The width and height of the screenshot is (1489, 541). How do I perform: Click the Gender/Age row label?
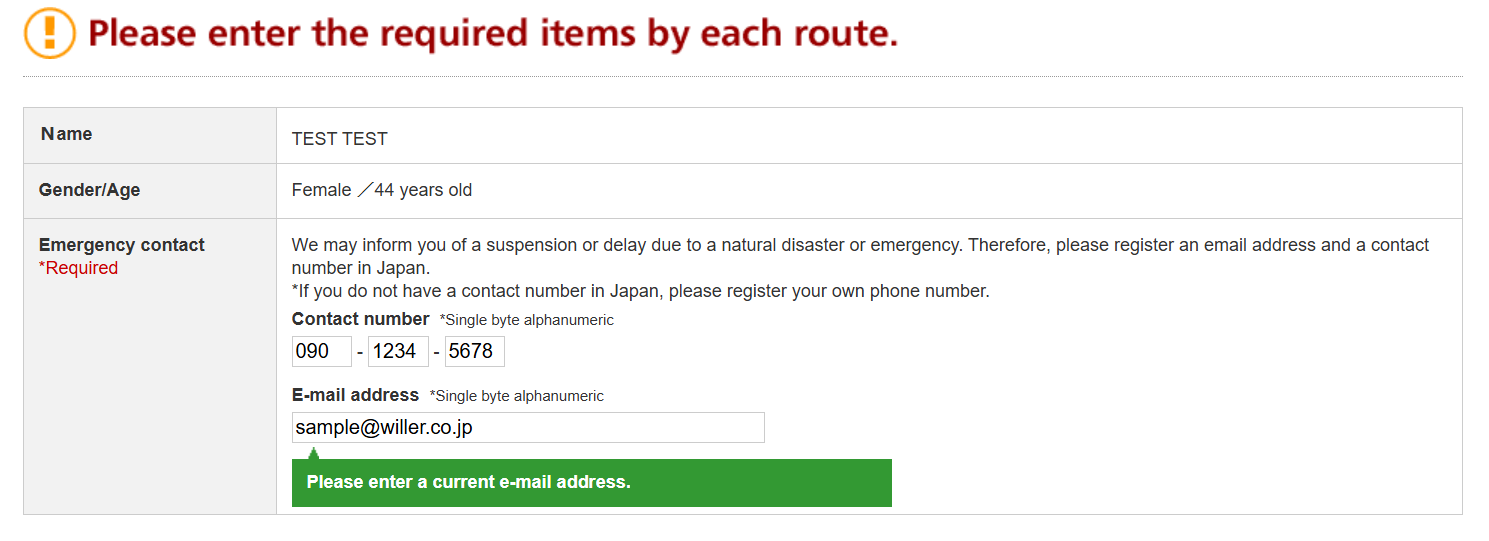(89, 190)
